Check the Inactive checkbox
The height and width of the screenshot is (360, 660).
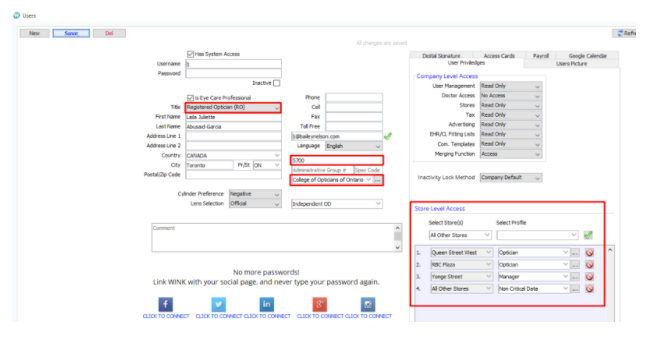[277, 83]
